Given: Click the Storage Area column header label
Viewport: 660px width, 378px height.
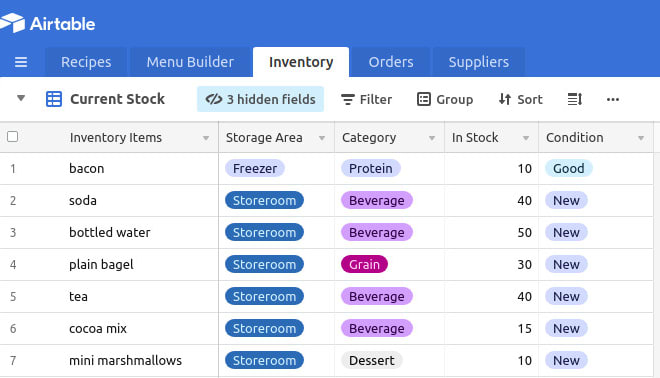Looking at the screenshot, I should pyautogui.click(x=264, y=137).
